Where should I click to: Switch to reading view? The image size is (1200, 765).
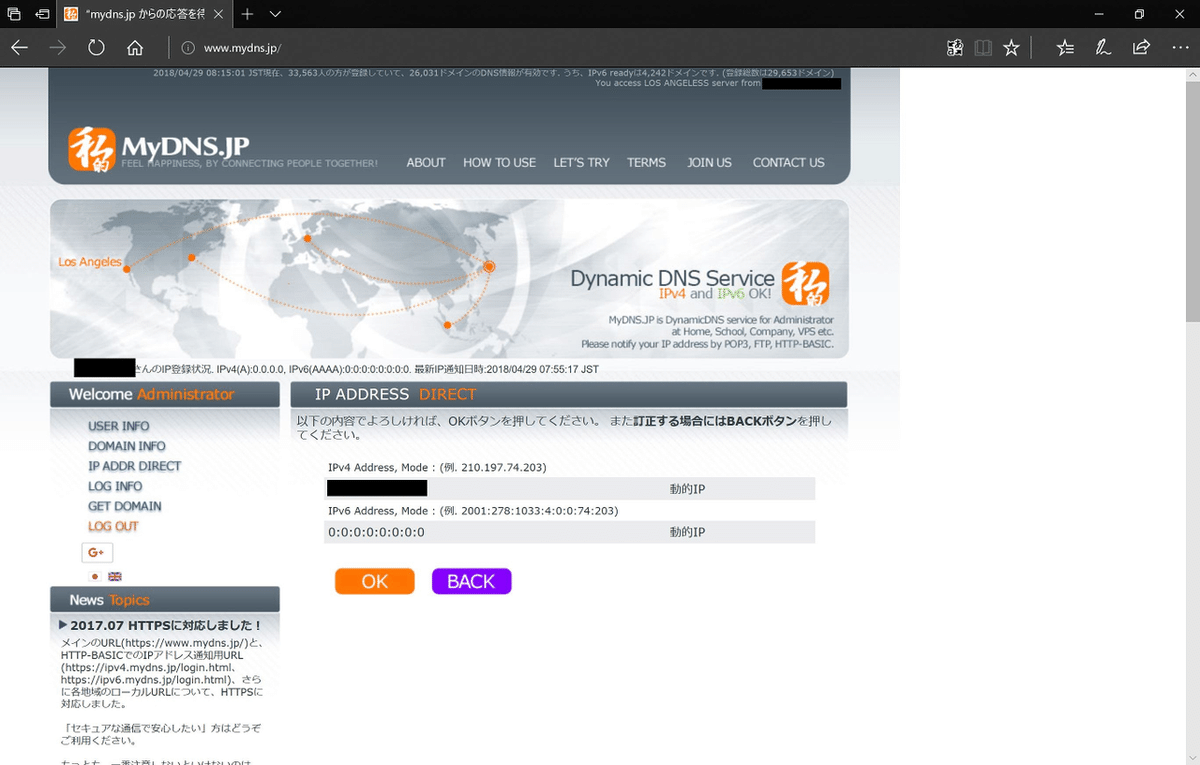(x=983, y=47)
